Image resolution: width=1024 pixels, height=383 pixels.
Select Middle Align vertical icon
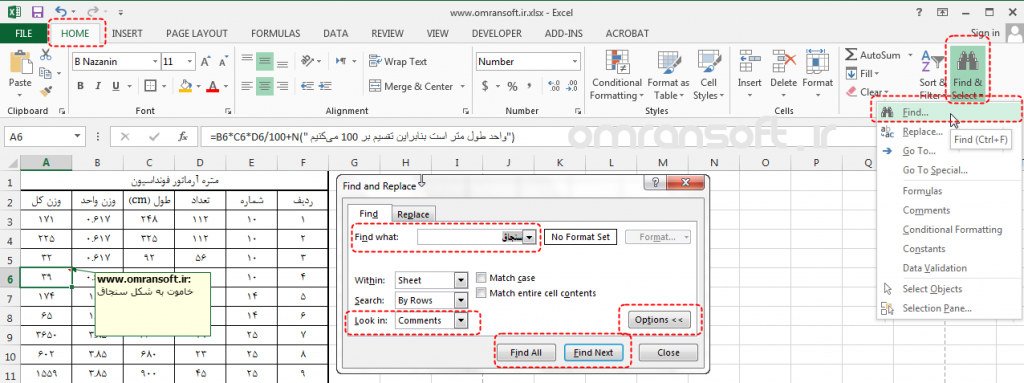pos(264,61)
